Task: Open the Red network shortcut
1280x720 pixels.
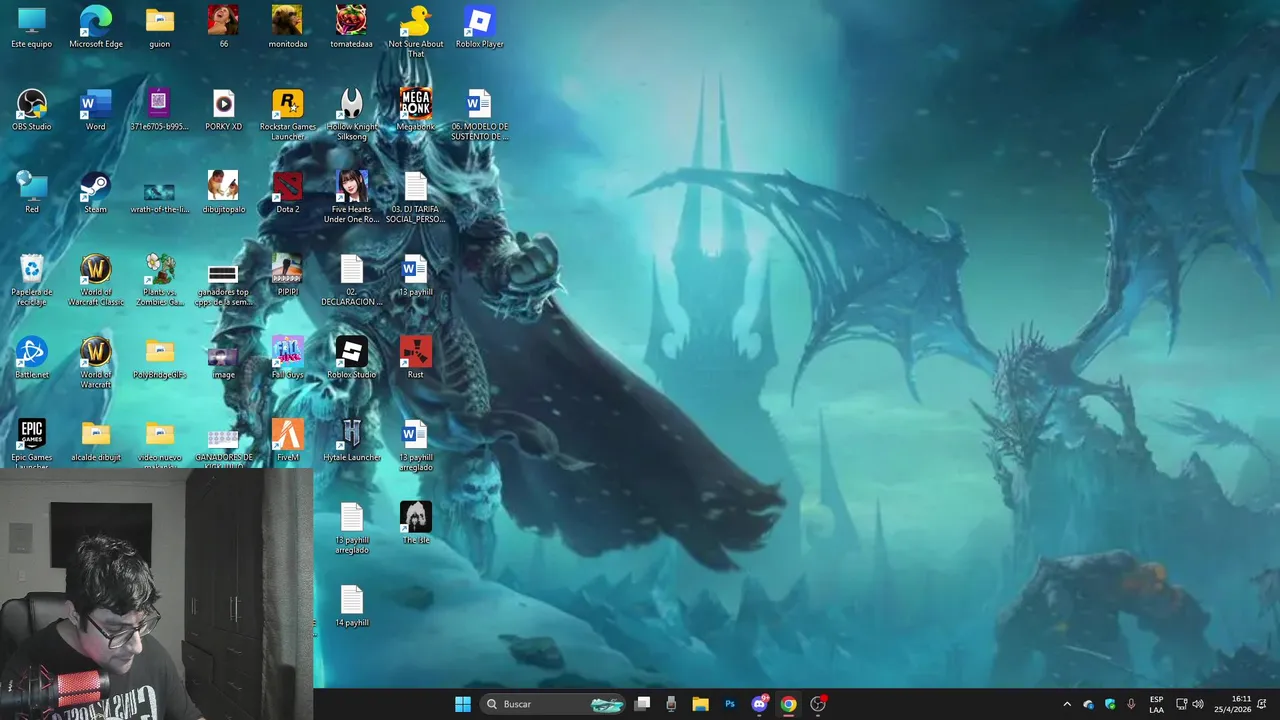Action: [x=32, y=193]
